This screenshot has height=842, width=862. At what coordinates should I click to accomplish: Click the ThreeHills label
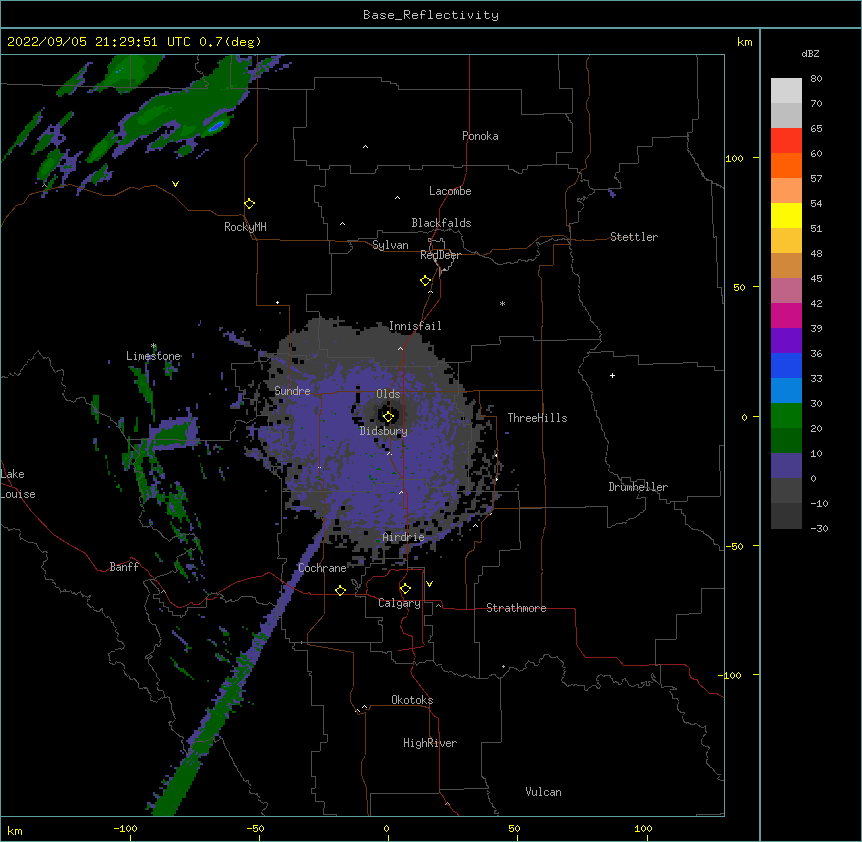[x=537, y=418]
